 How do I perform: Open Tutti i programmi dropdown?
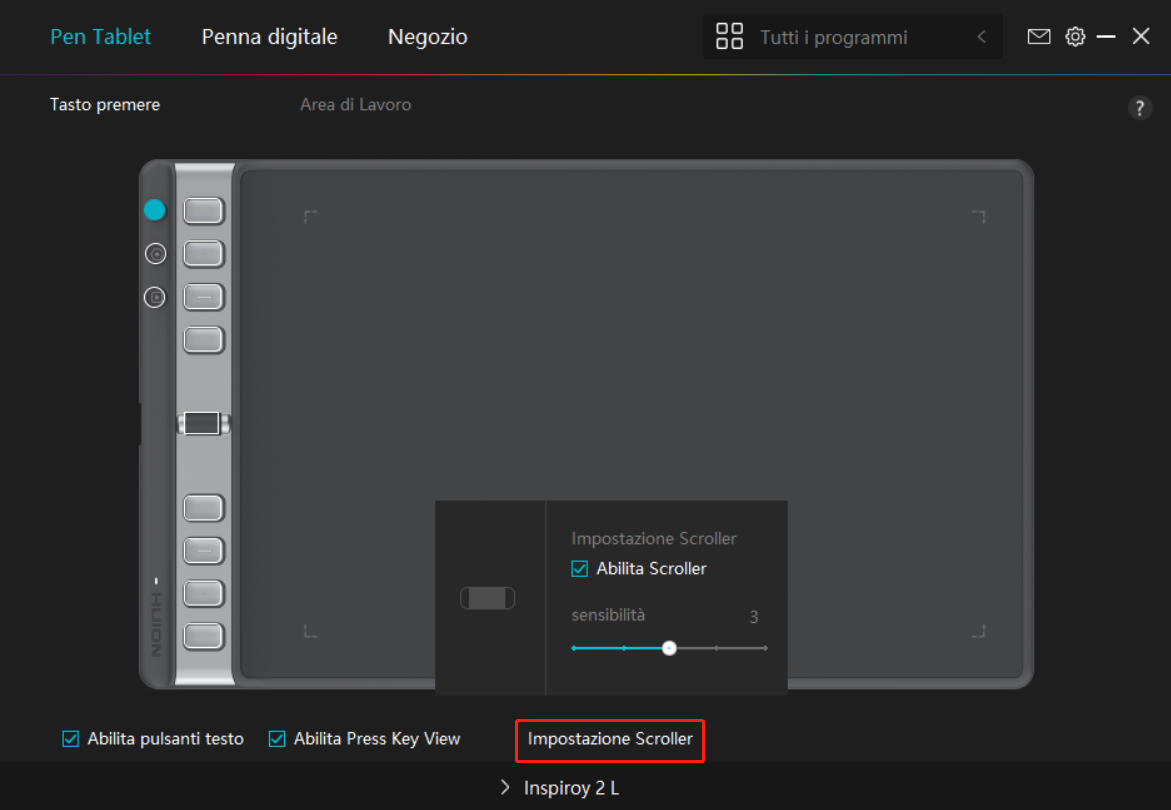click(852, 37)
